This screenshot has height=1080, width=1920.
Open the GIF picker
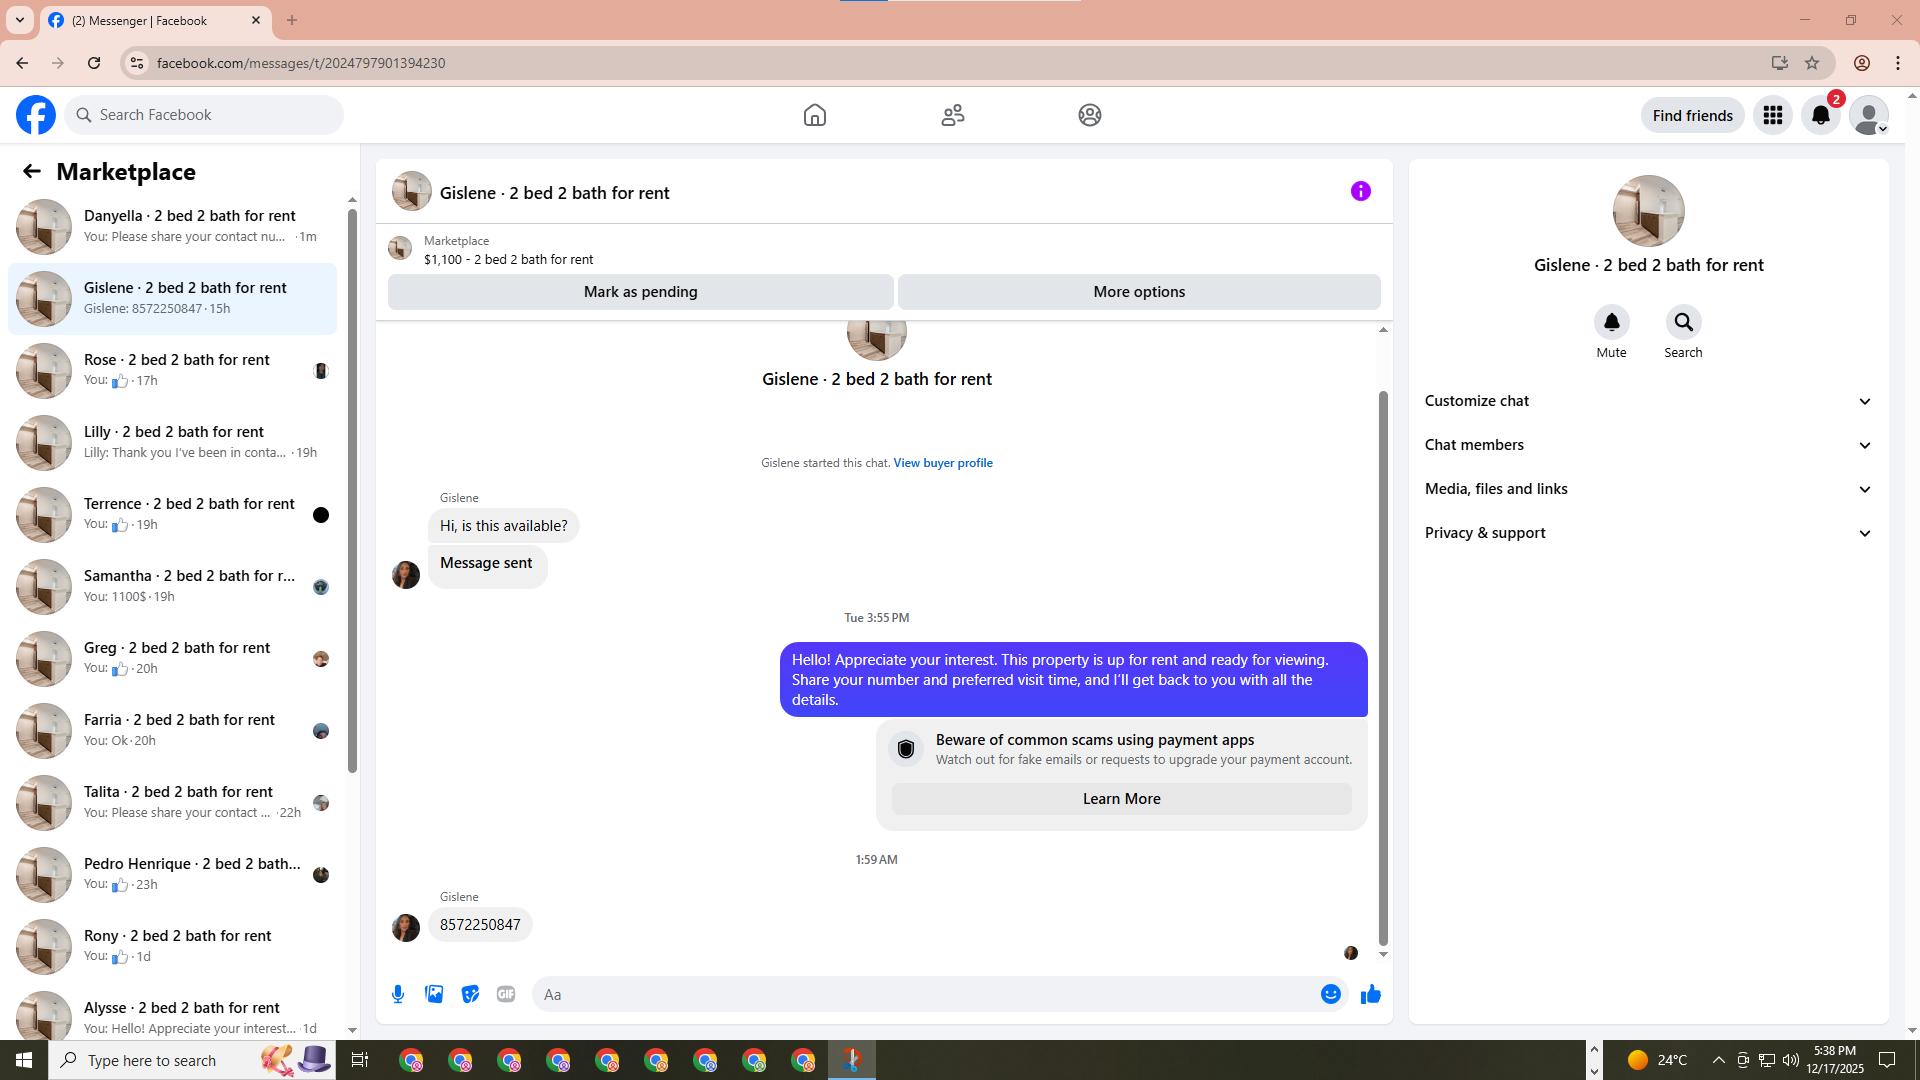tap(506, 994)
